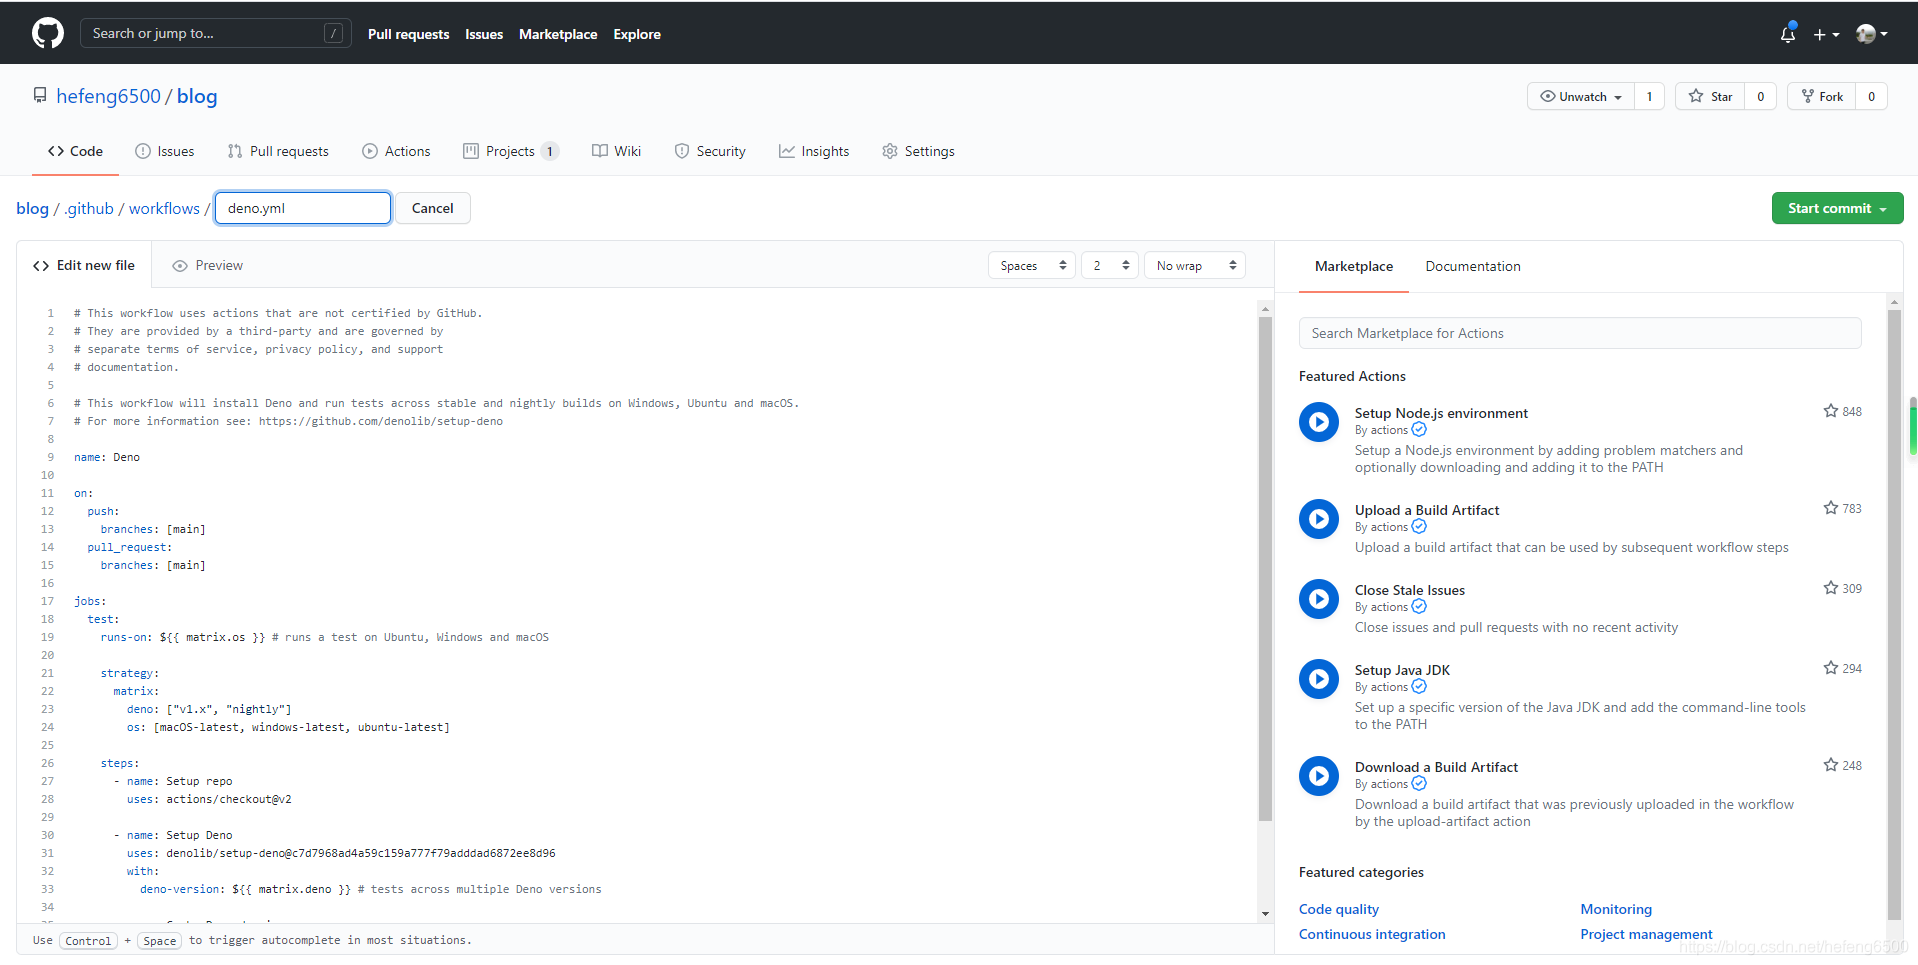The image size is (1918, 965).
Task: Click the play icon of Close Stale Issues
Action: click(1319, 599)
